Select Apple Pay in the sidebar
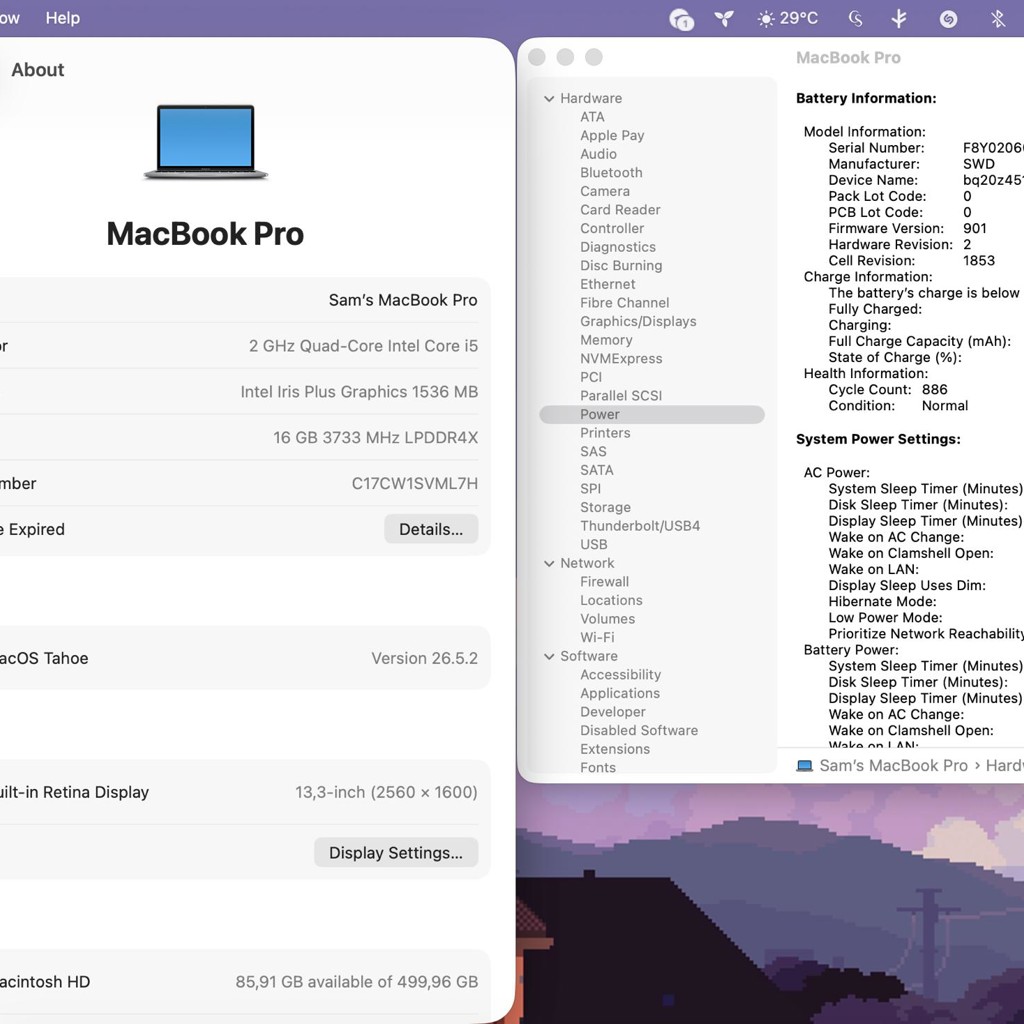 click(612, 135)
